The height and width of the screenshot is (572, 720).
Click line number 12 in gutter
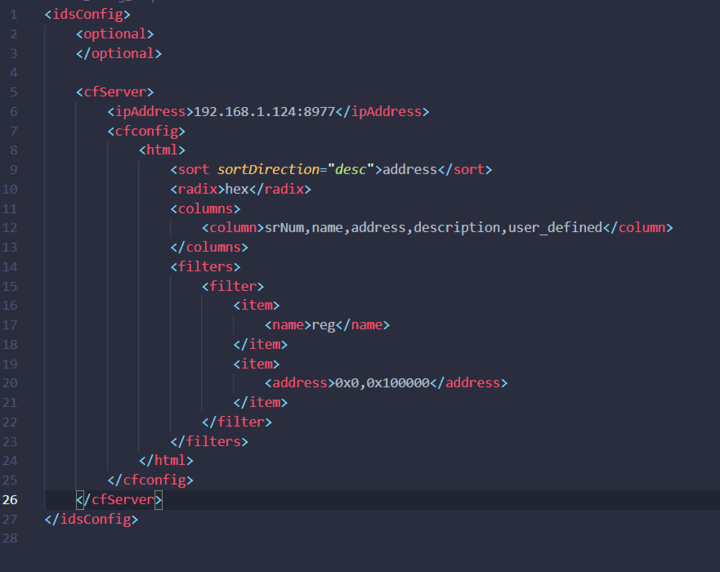[10, 228]
